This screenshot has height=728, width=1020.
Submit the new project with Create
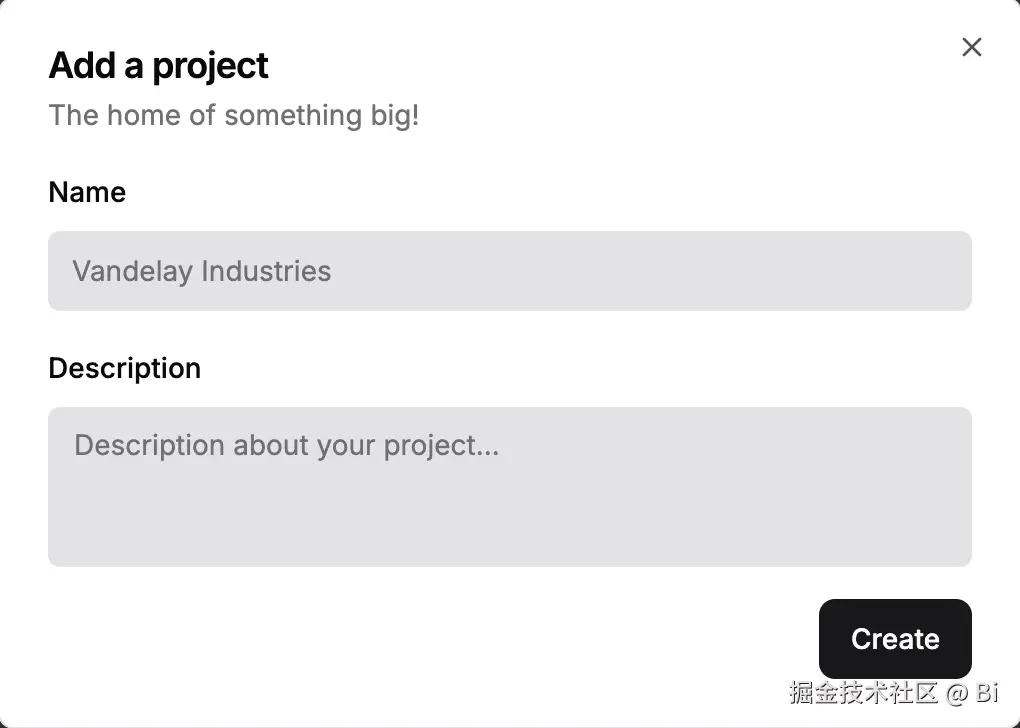point(895,639)
